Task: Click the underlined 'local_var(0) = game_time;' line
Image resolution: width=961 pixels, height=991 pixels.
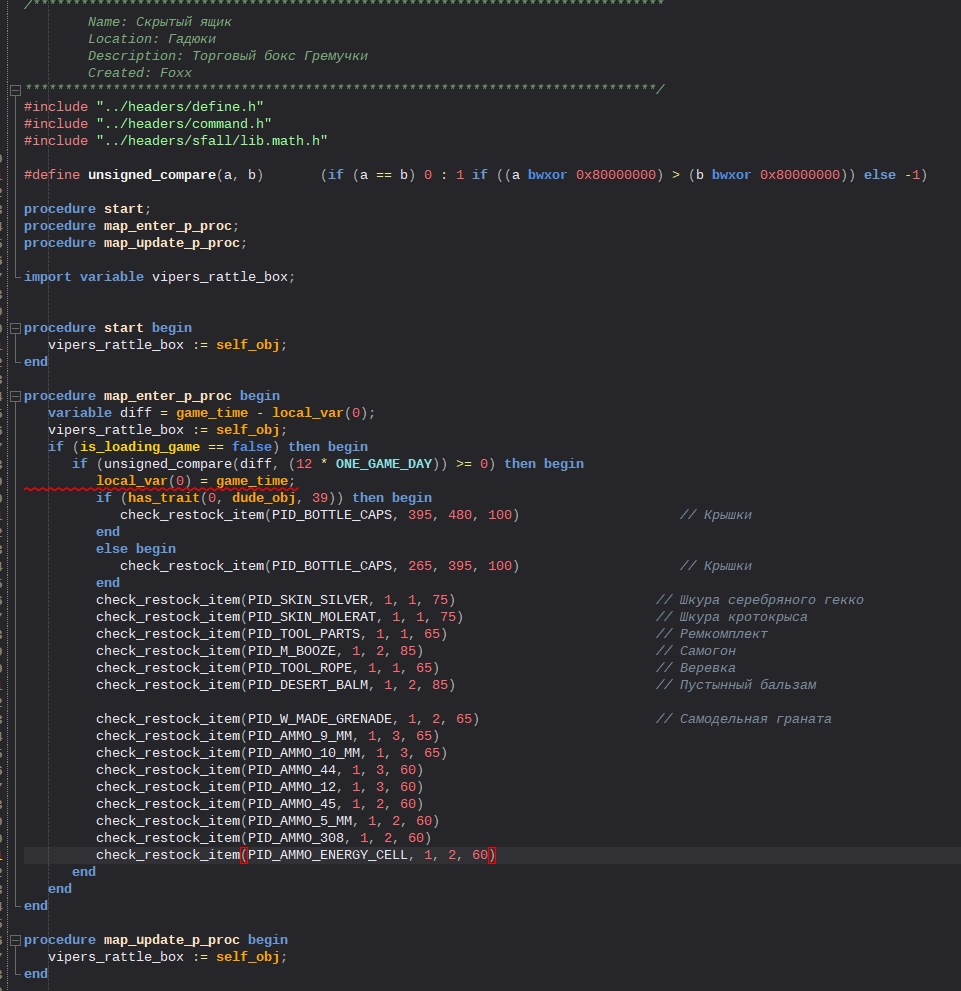Action: tap(195, 482)
